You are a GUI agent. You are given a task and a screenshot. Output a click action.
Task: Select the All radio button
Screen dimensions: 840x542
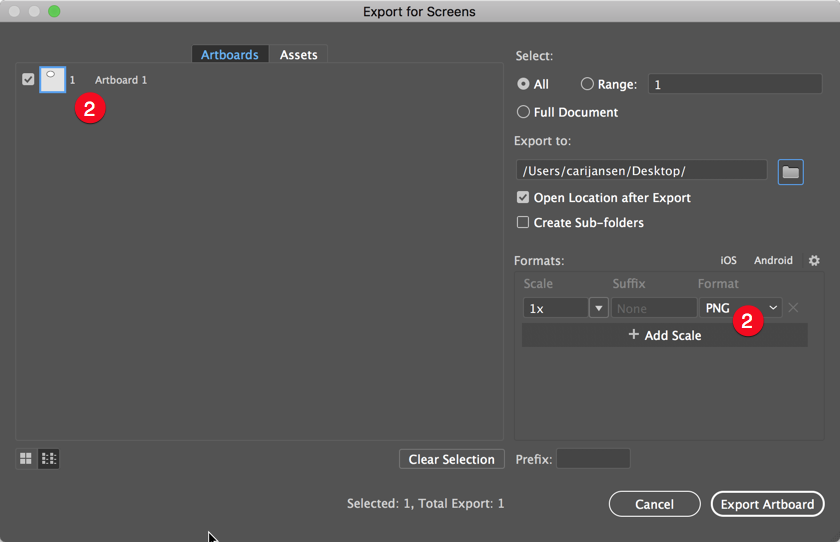523,85
